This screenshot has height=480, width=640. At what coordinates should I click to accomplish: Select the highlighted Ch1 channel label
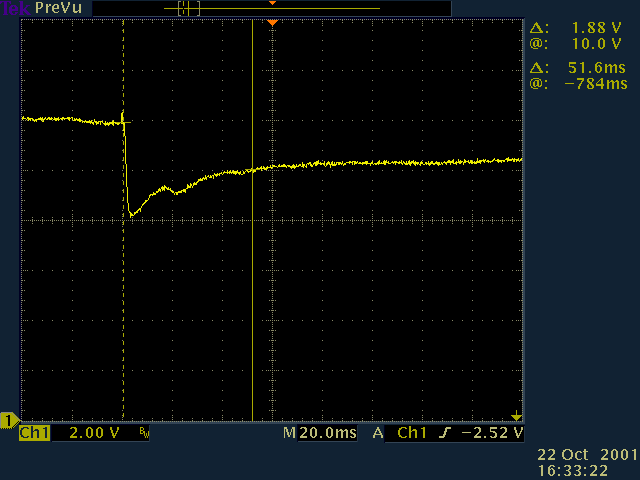[x=35, y=434]
